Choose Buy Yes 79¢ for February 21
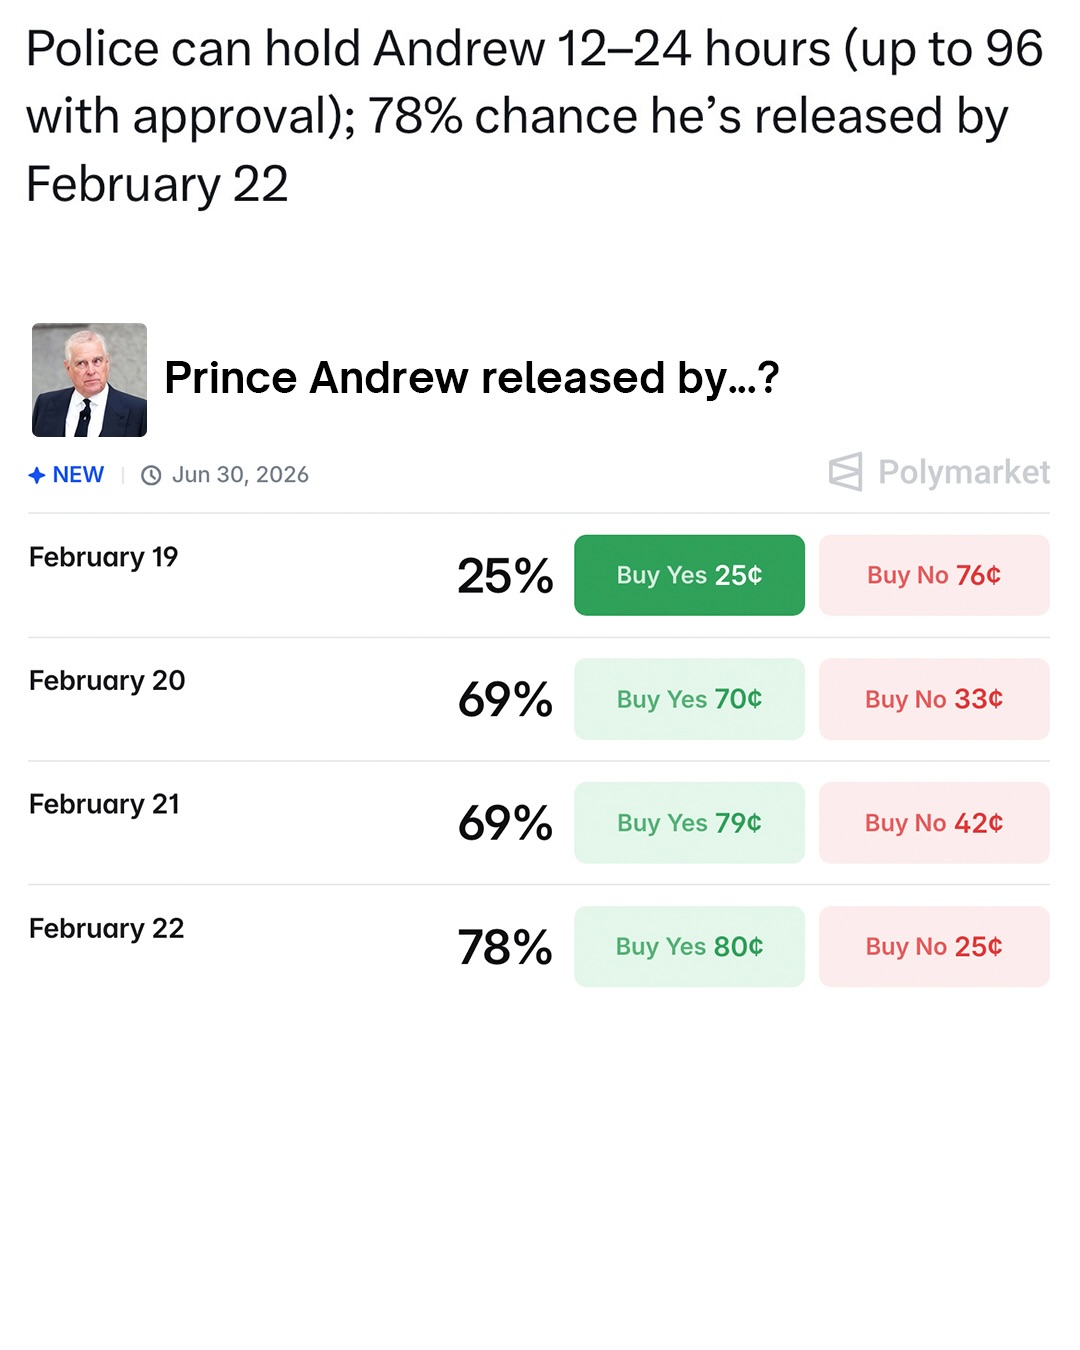Viewport: 1080px width, 1350px height. [x=689, y=823]
